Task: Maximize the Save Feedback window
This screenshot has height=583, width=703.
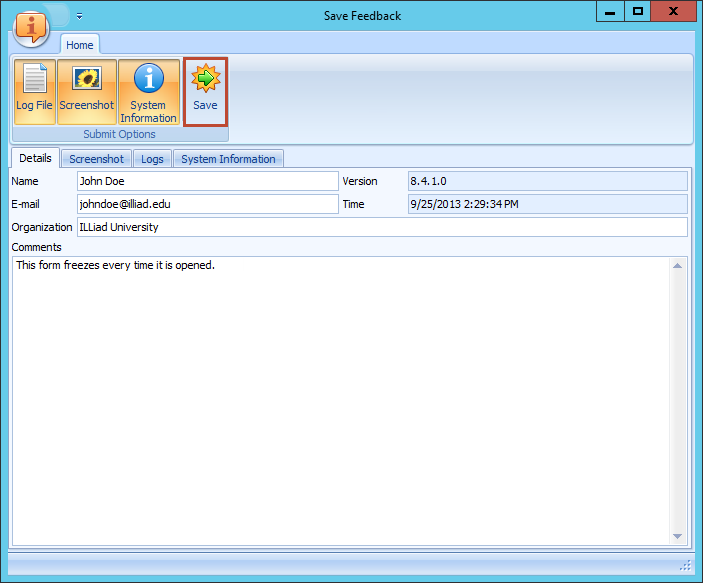Action: pyautogui.click(x=637, y=11)
